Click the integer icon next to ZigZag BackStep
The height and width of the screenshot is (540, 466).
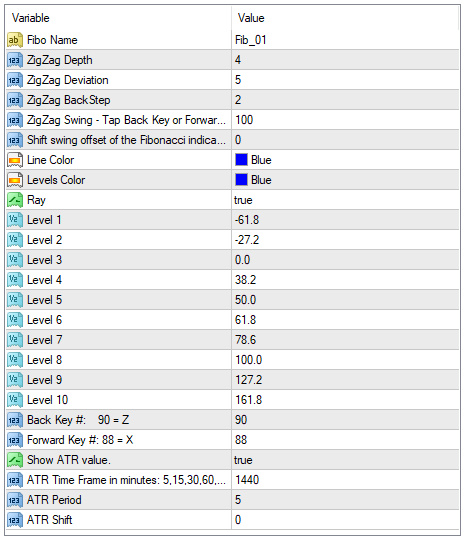tap(14, 100)
